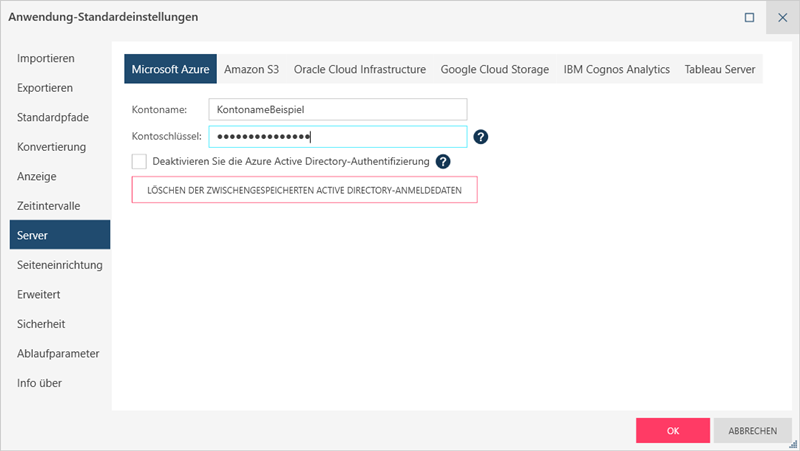This screenshot has height=451, width=800.
Task: Click the OK button
Action: [x=673, y=431]
